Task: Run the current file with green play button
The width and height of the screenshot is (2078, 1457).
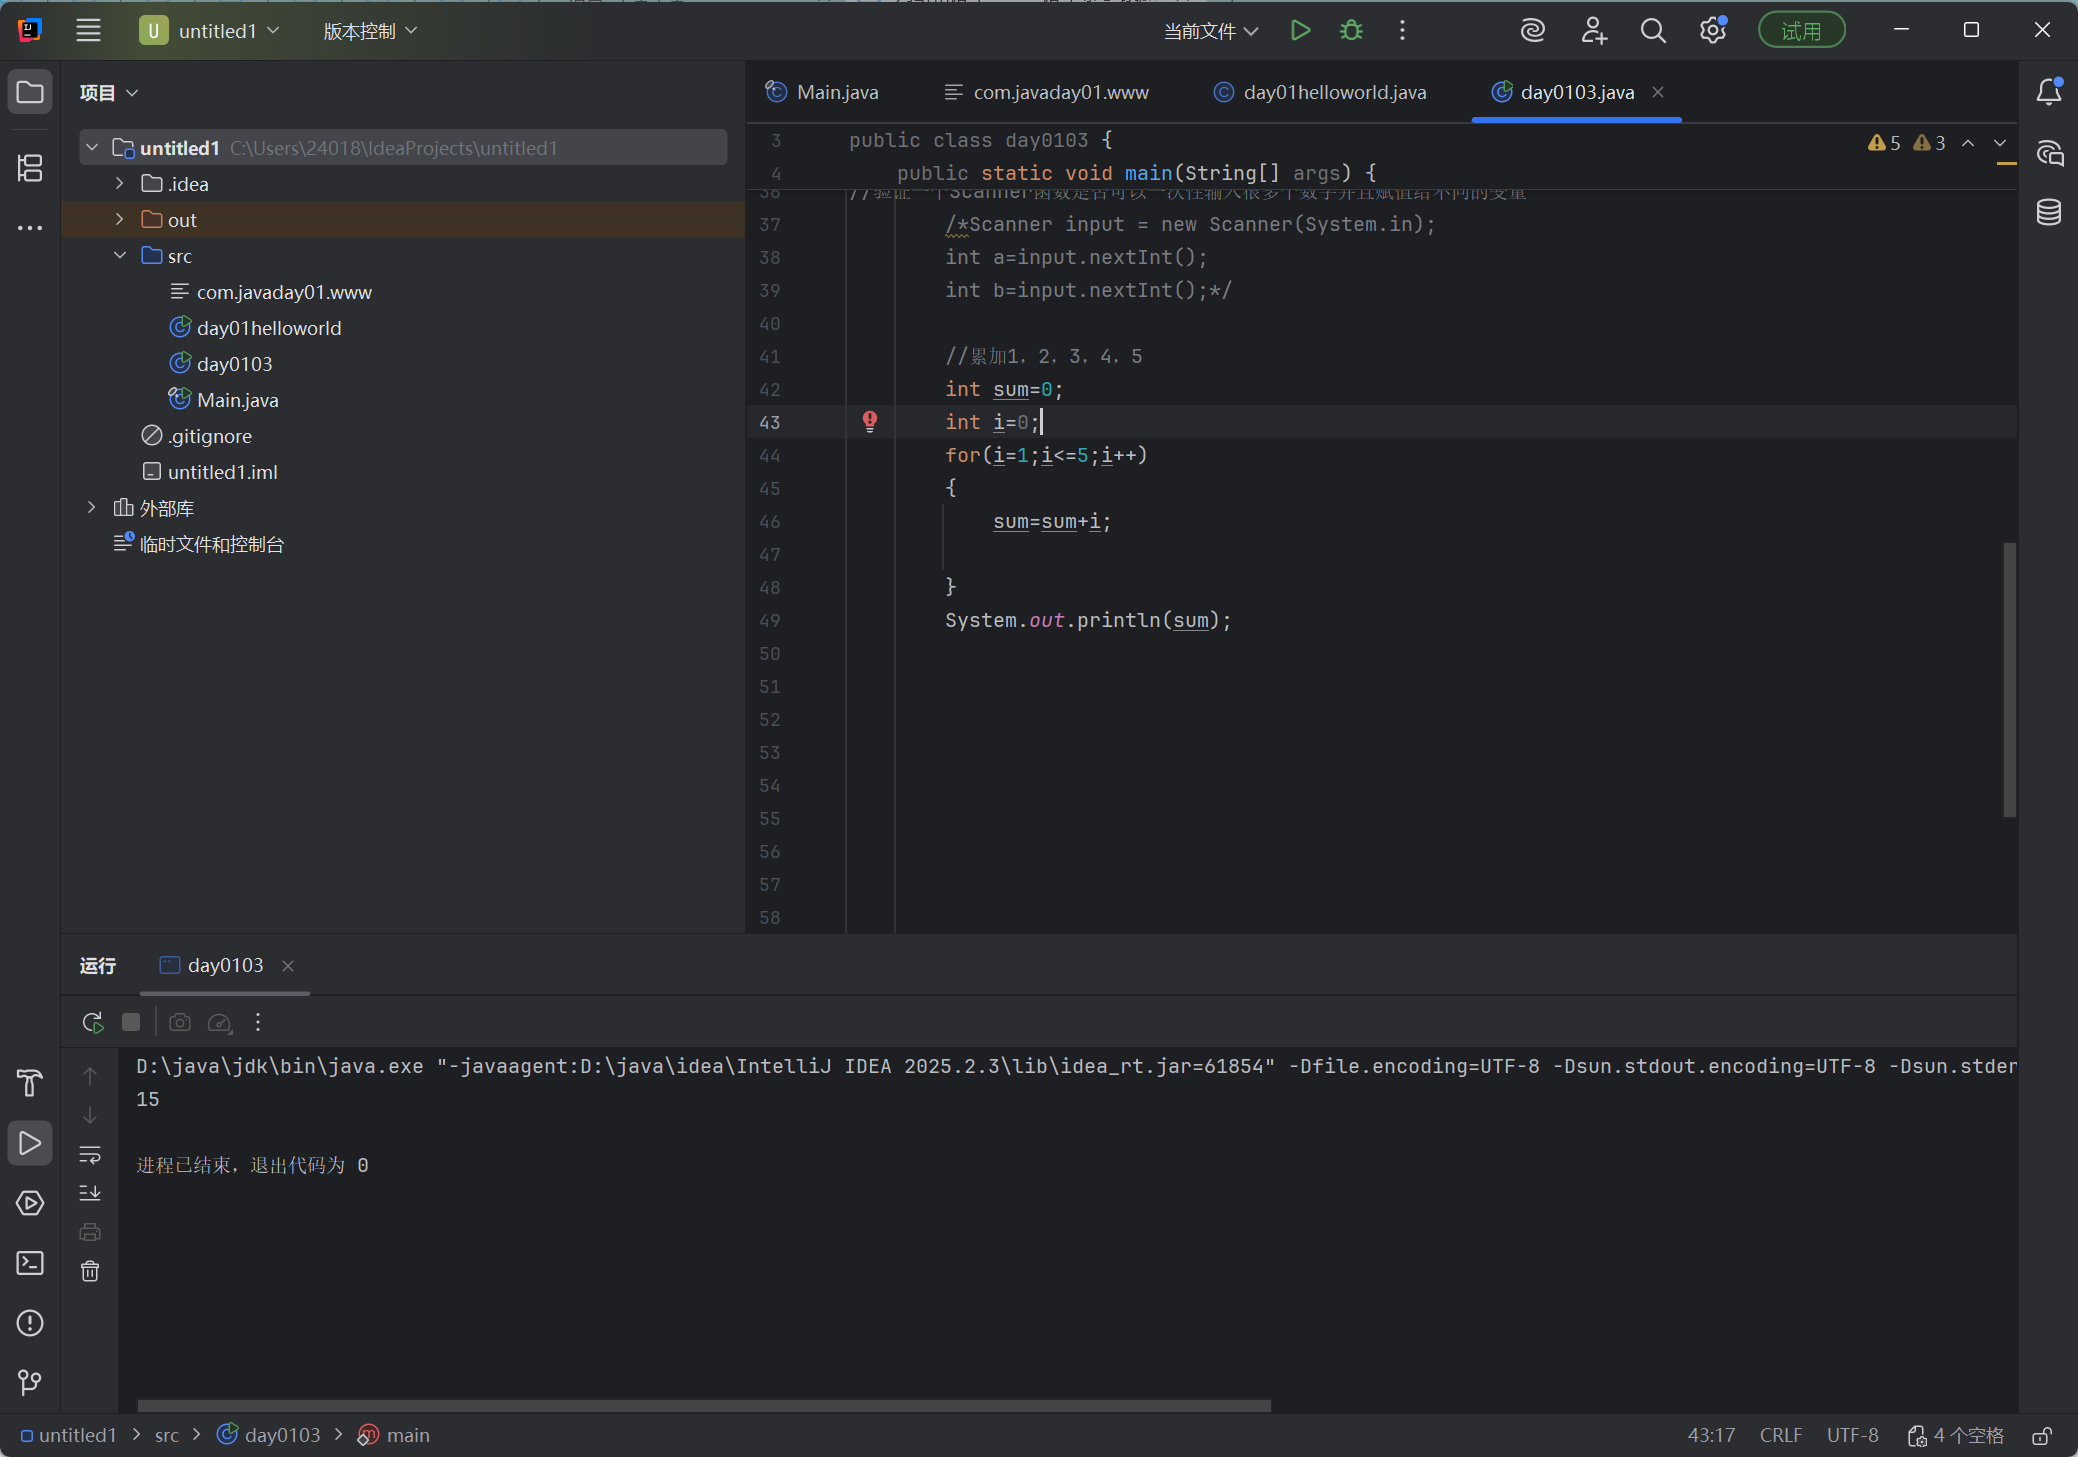Action: 1300,31
